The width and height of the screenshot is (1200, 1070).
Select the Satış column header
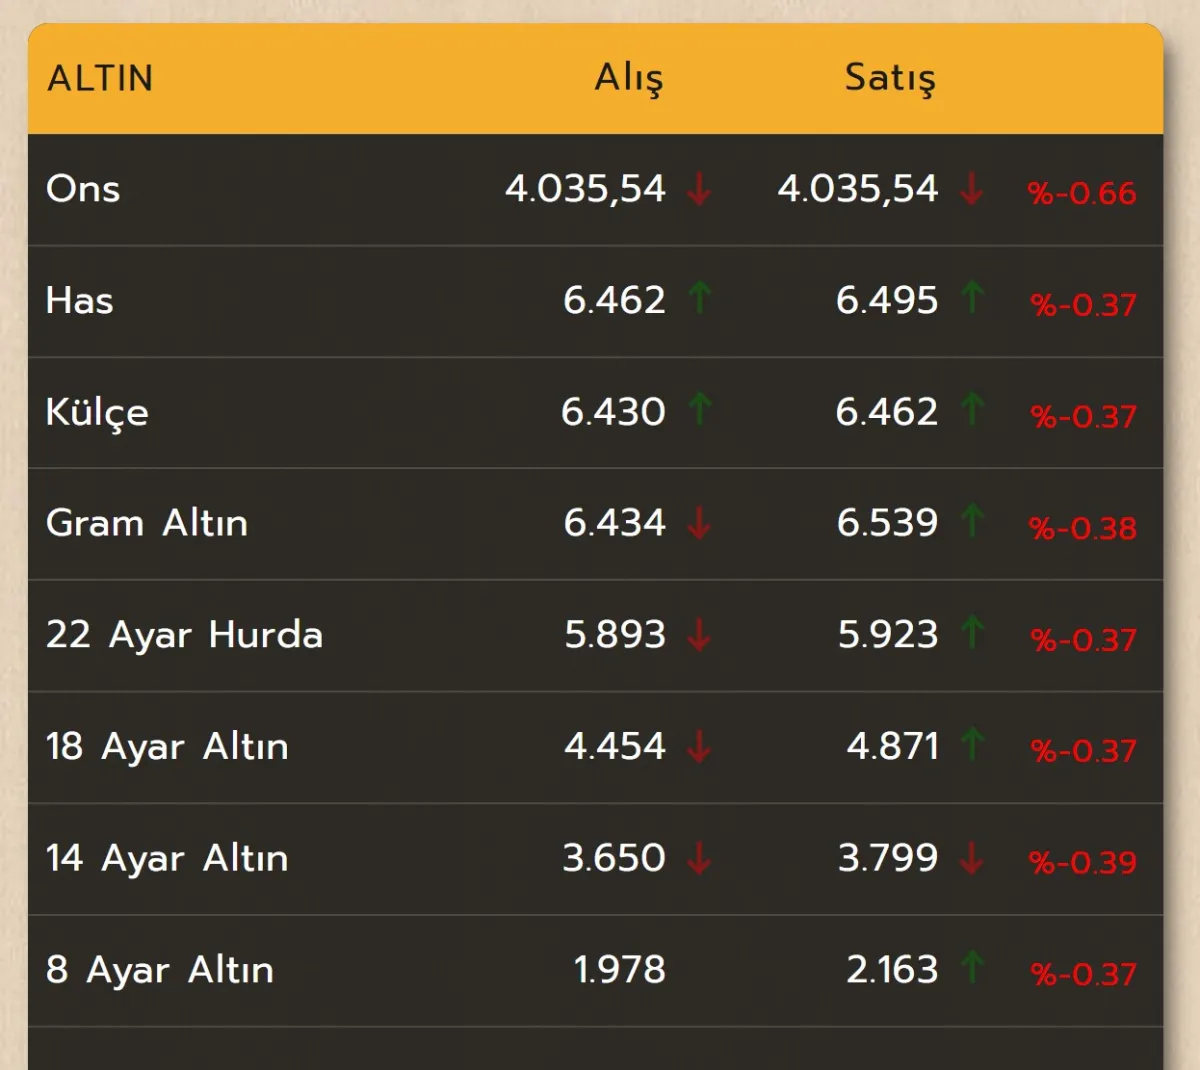[890, 78]
